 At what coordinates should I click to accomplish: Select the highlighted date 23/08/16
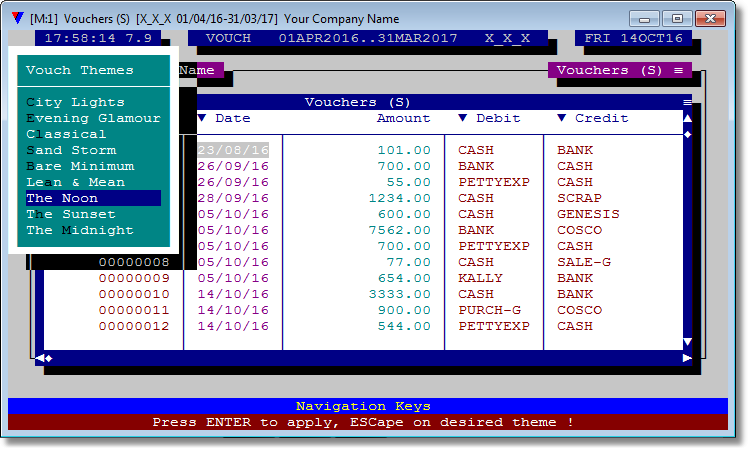click(x=233, y=150)
